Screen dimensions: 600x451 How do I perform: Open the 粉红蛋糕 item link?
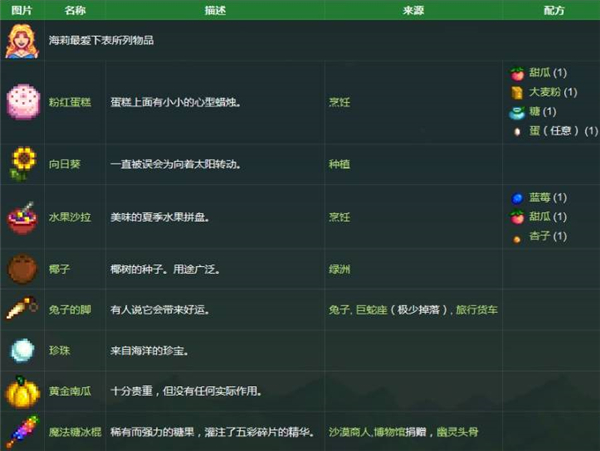click(x=69, y=102)
